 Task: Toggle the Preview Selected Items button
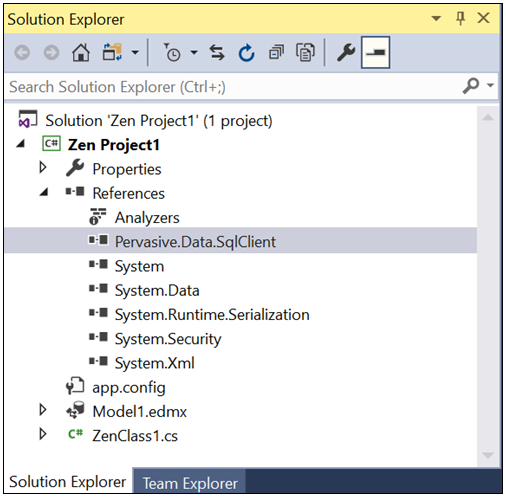pos(375,53)
